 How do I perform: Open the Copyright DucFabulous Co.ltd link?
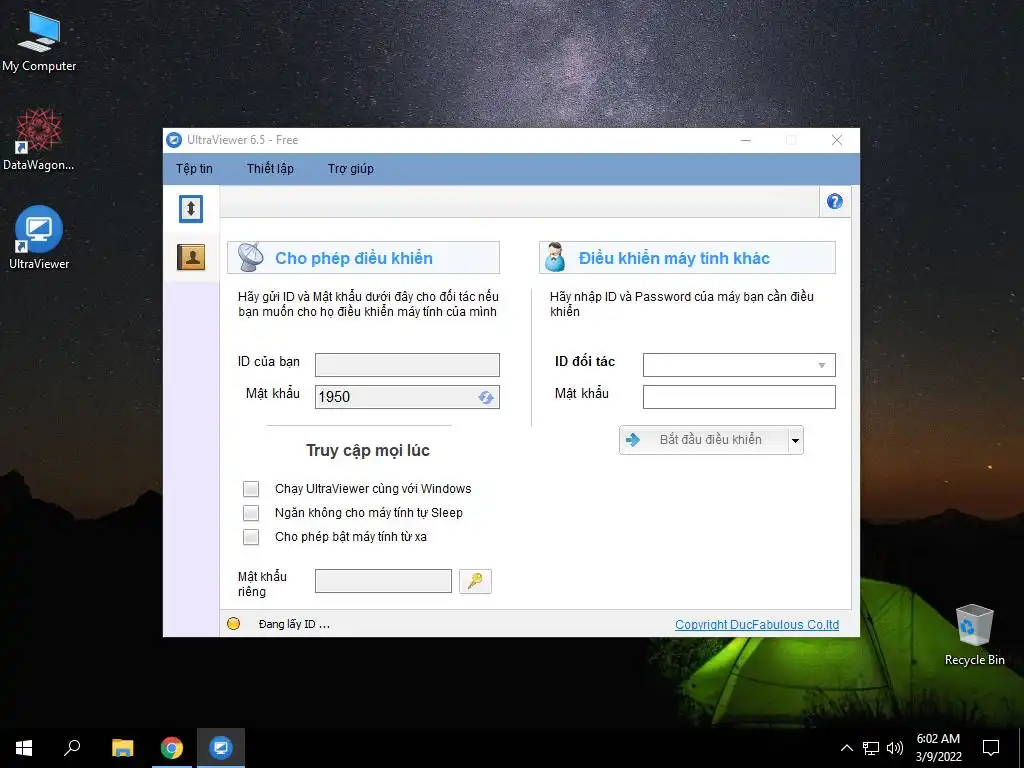click(757, 624)
